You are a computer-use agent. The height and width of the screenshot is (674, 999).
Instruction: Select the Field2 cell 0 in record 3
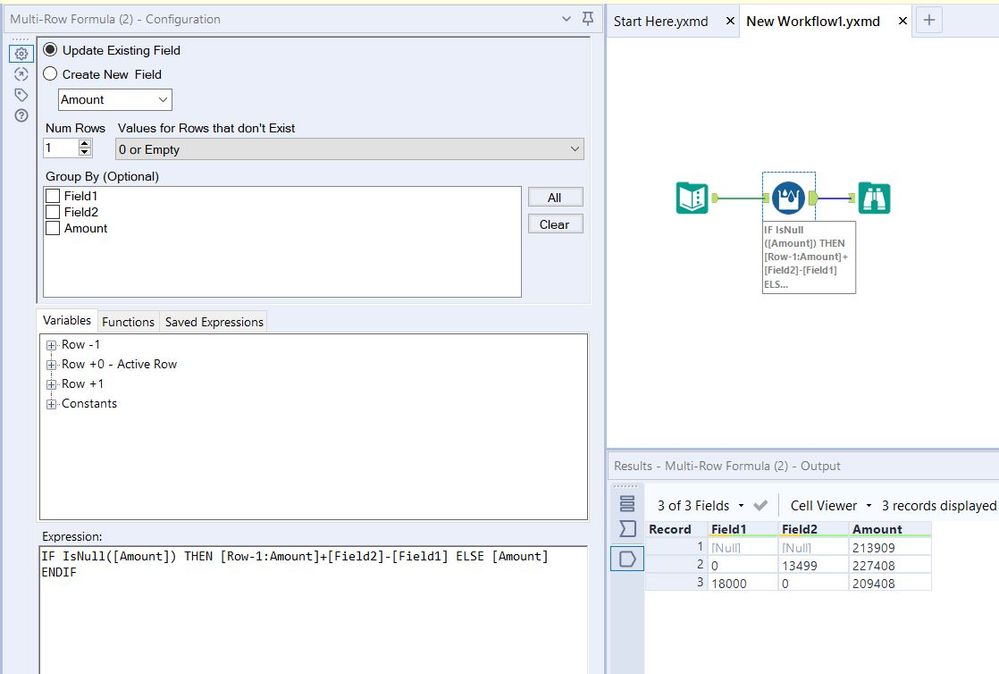click(x=814, y=583)
